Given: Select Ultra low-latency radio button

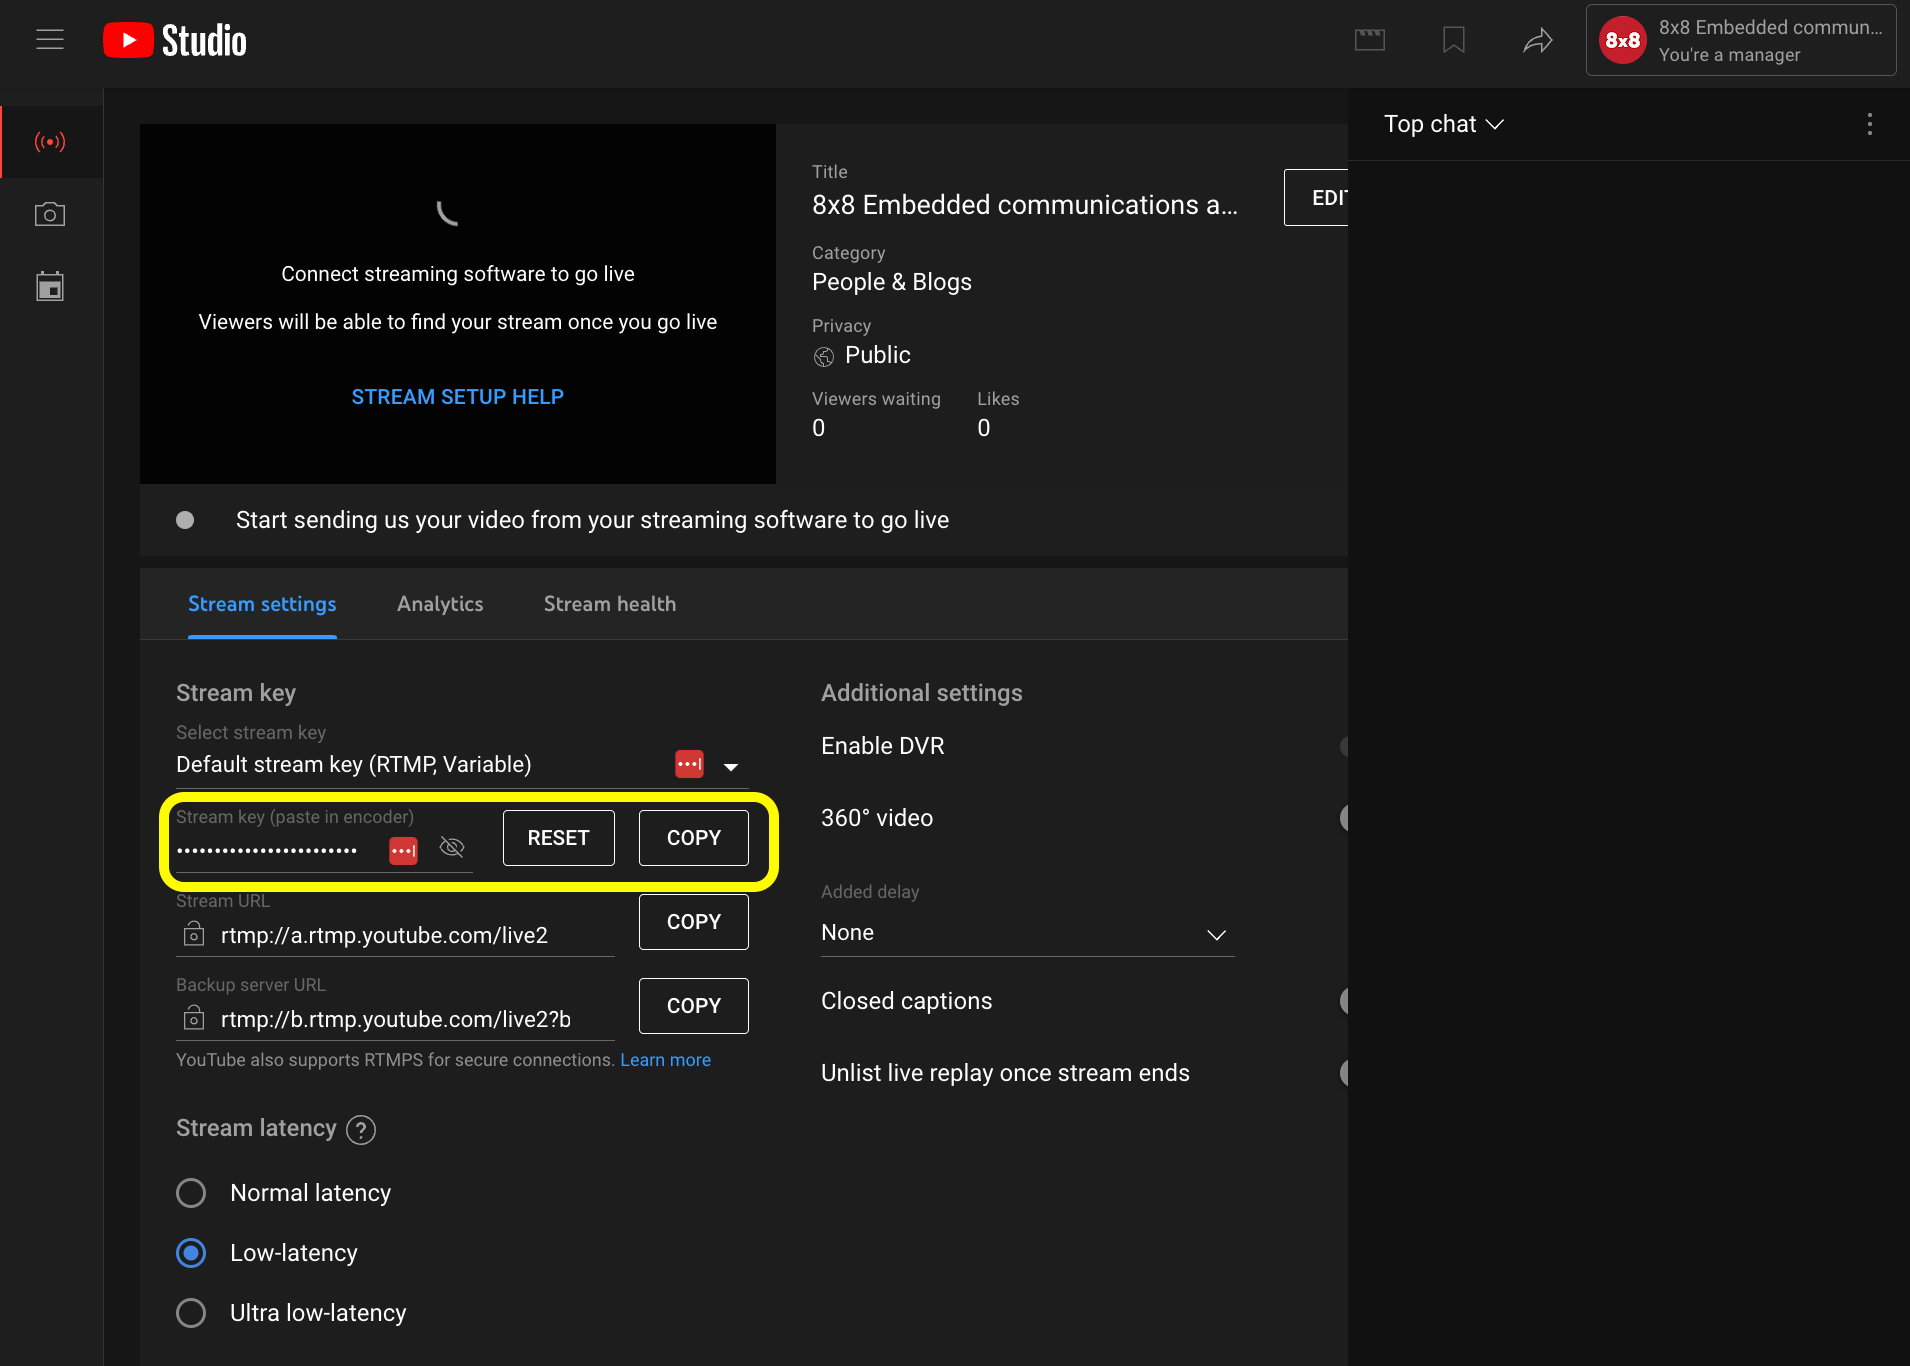Looking at the screenshot, I should tap(191, 1313).
